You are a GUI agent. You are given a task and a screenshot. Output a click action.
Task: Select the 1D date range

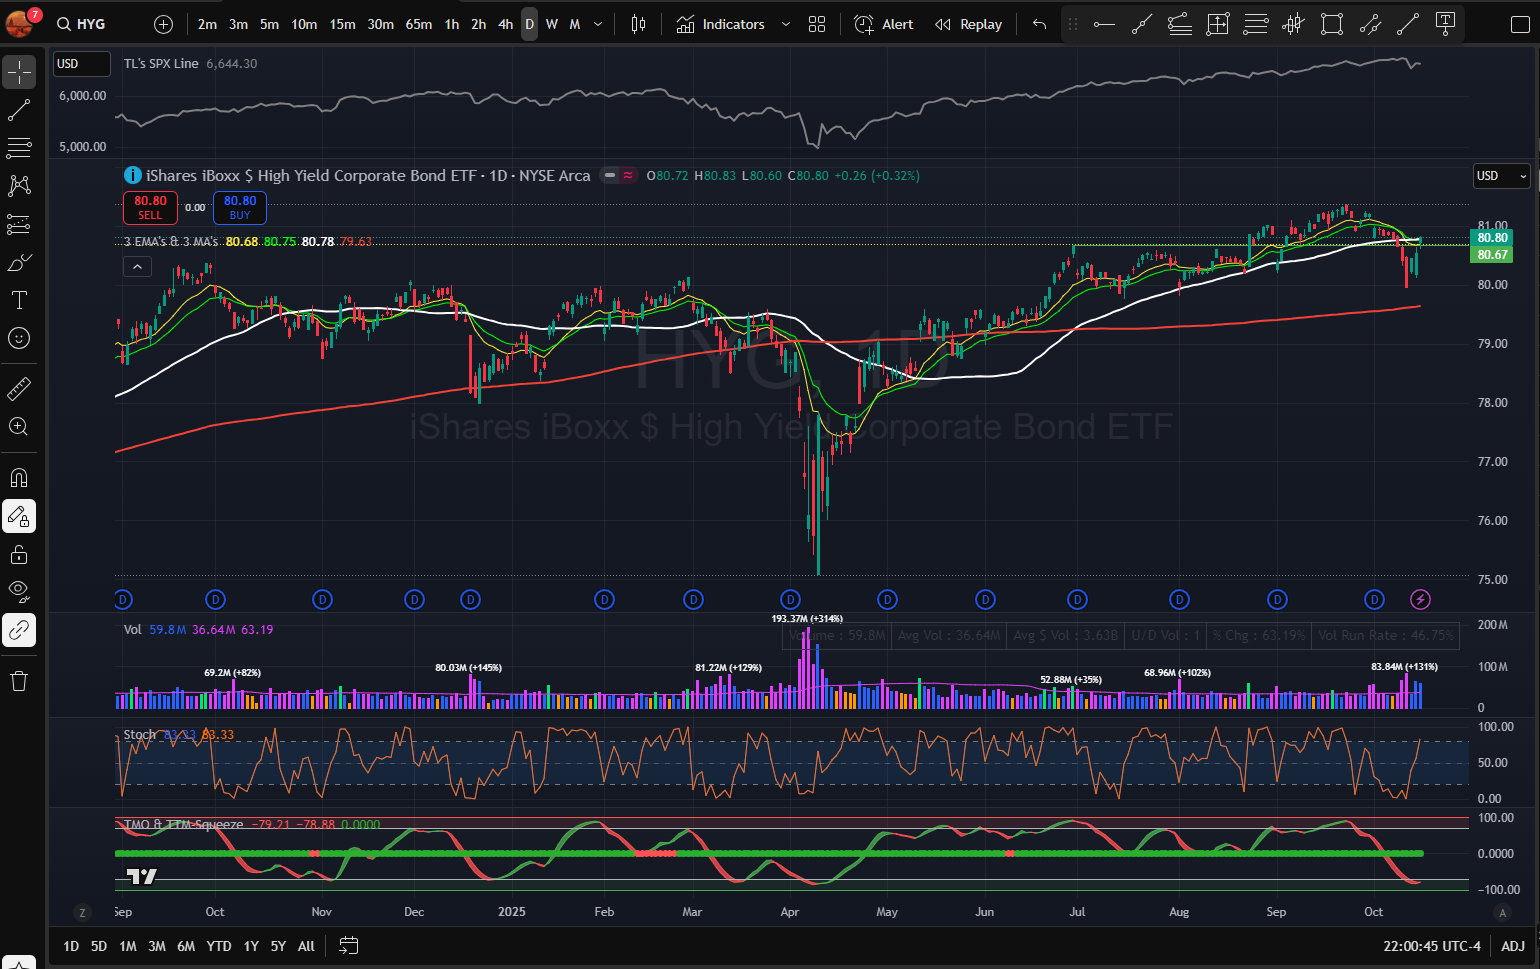(x=71, y=946)
